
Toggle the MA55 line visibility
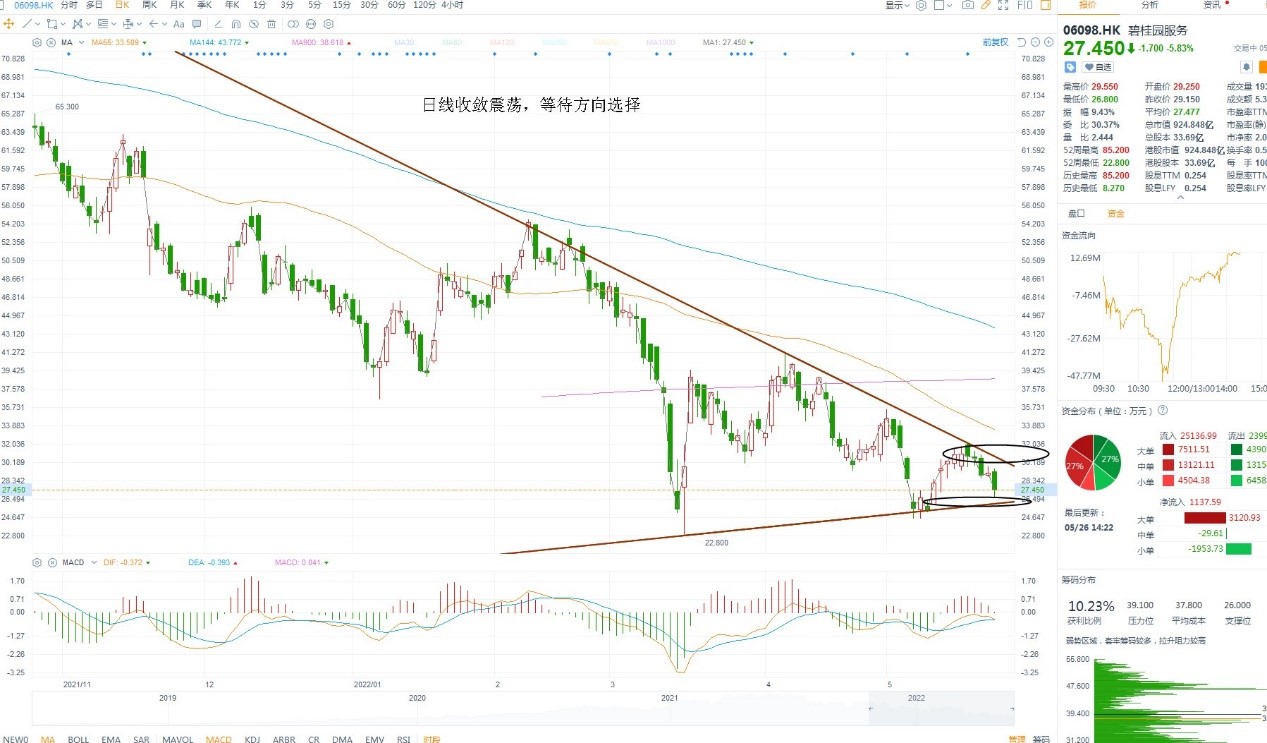(116, 42)
